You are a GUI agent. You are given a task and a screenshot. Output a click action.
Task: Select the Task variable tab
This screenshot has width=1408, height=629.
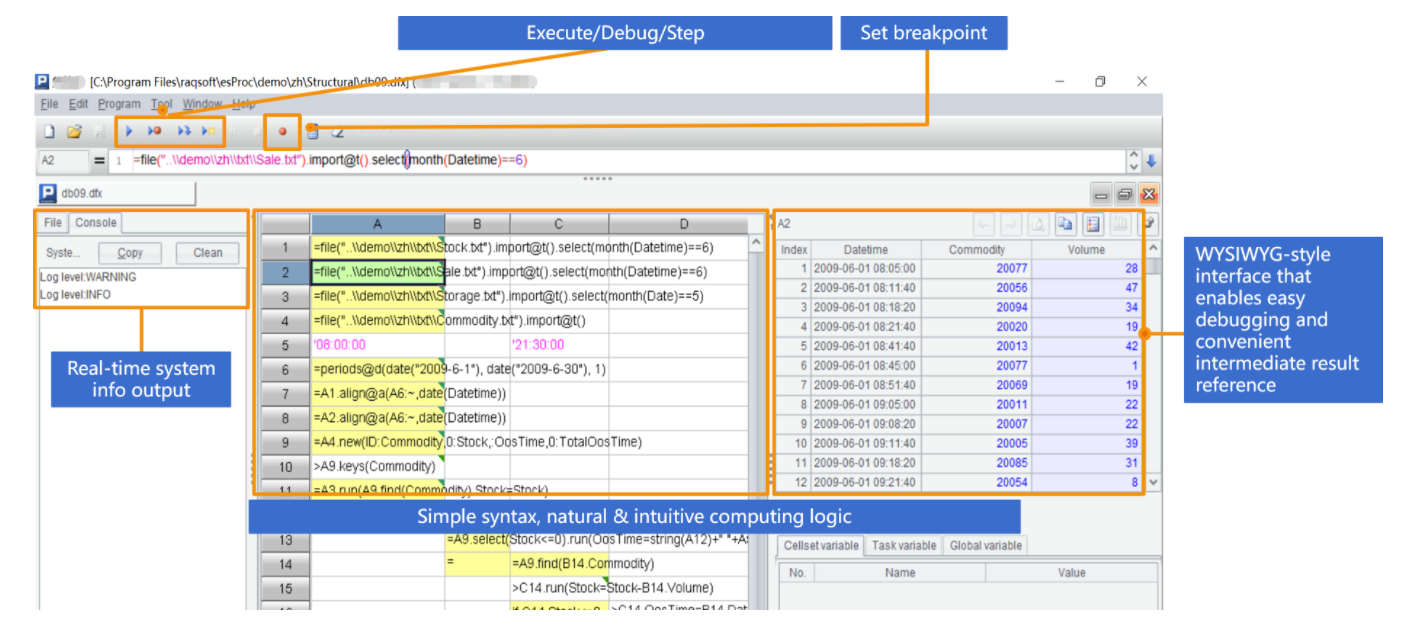click(904, 546)
